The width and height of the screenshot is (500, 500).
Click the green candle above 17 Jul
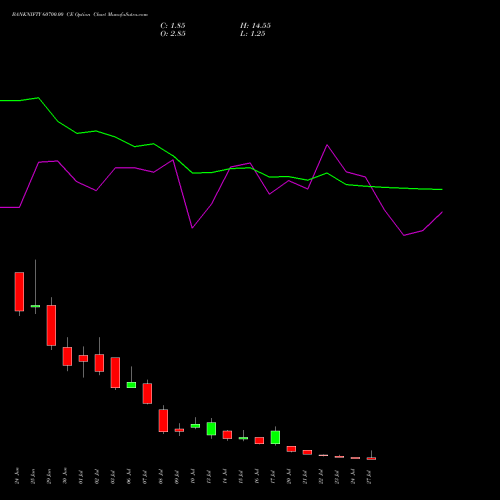275,437
